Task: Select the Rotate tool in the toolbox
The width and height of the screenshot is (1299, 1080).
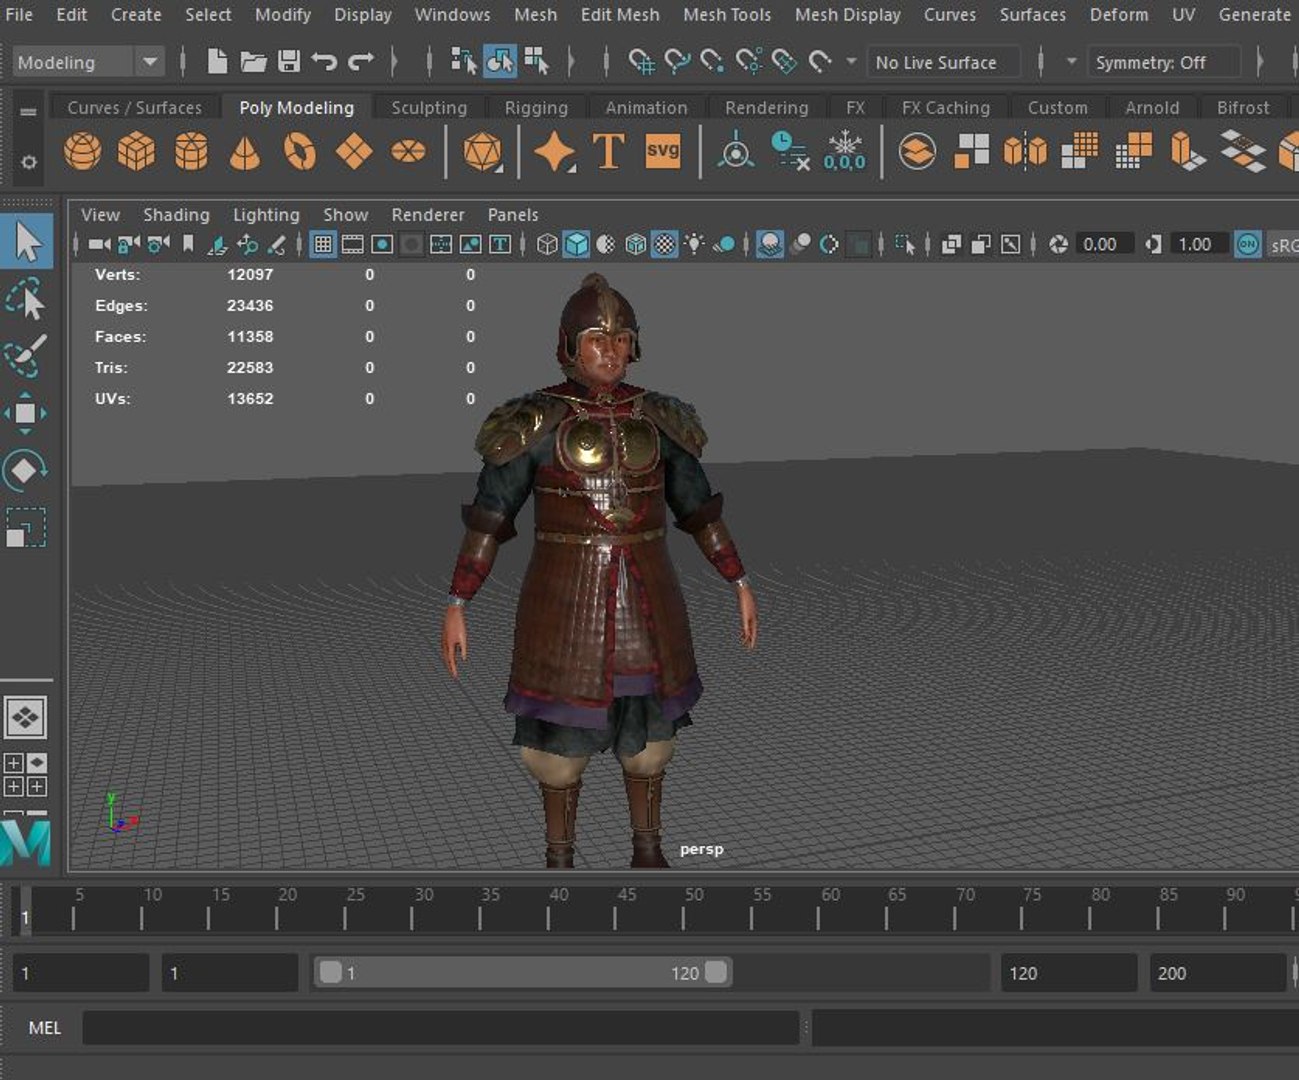Action: 25,470
